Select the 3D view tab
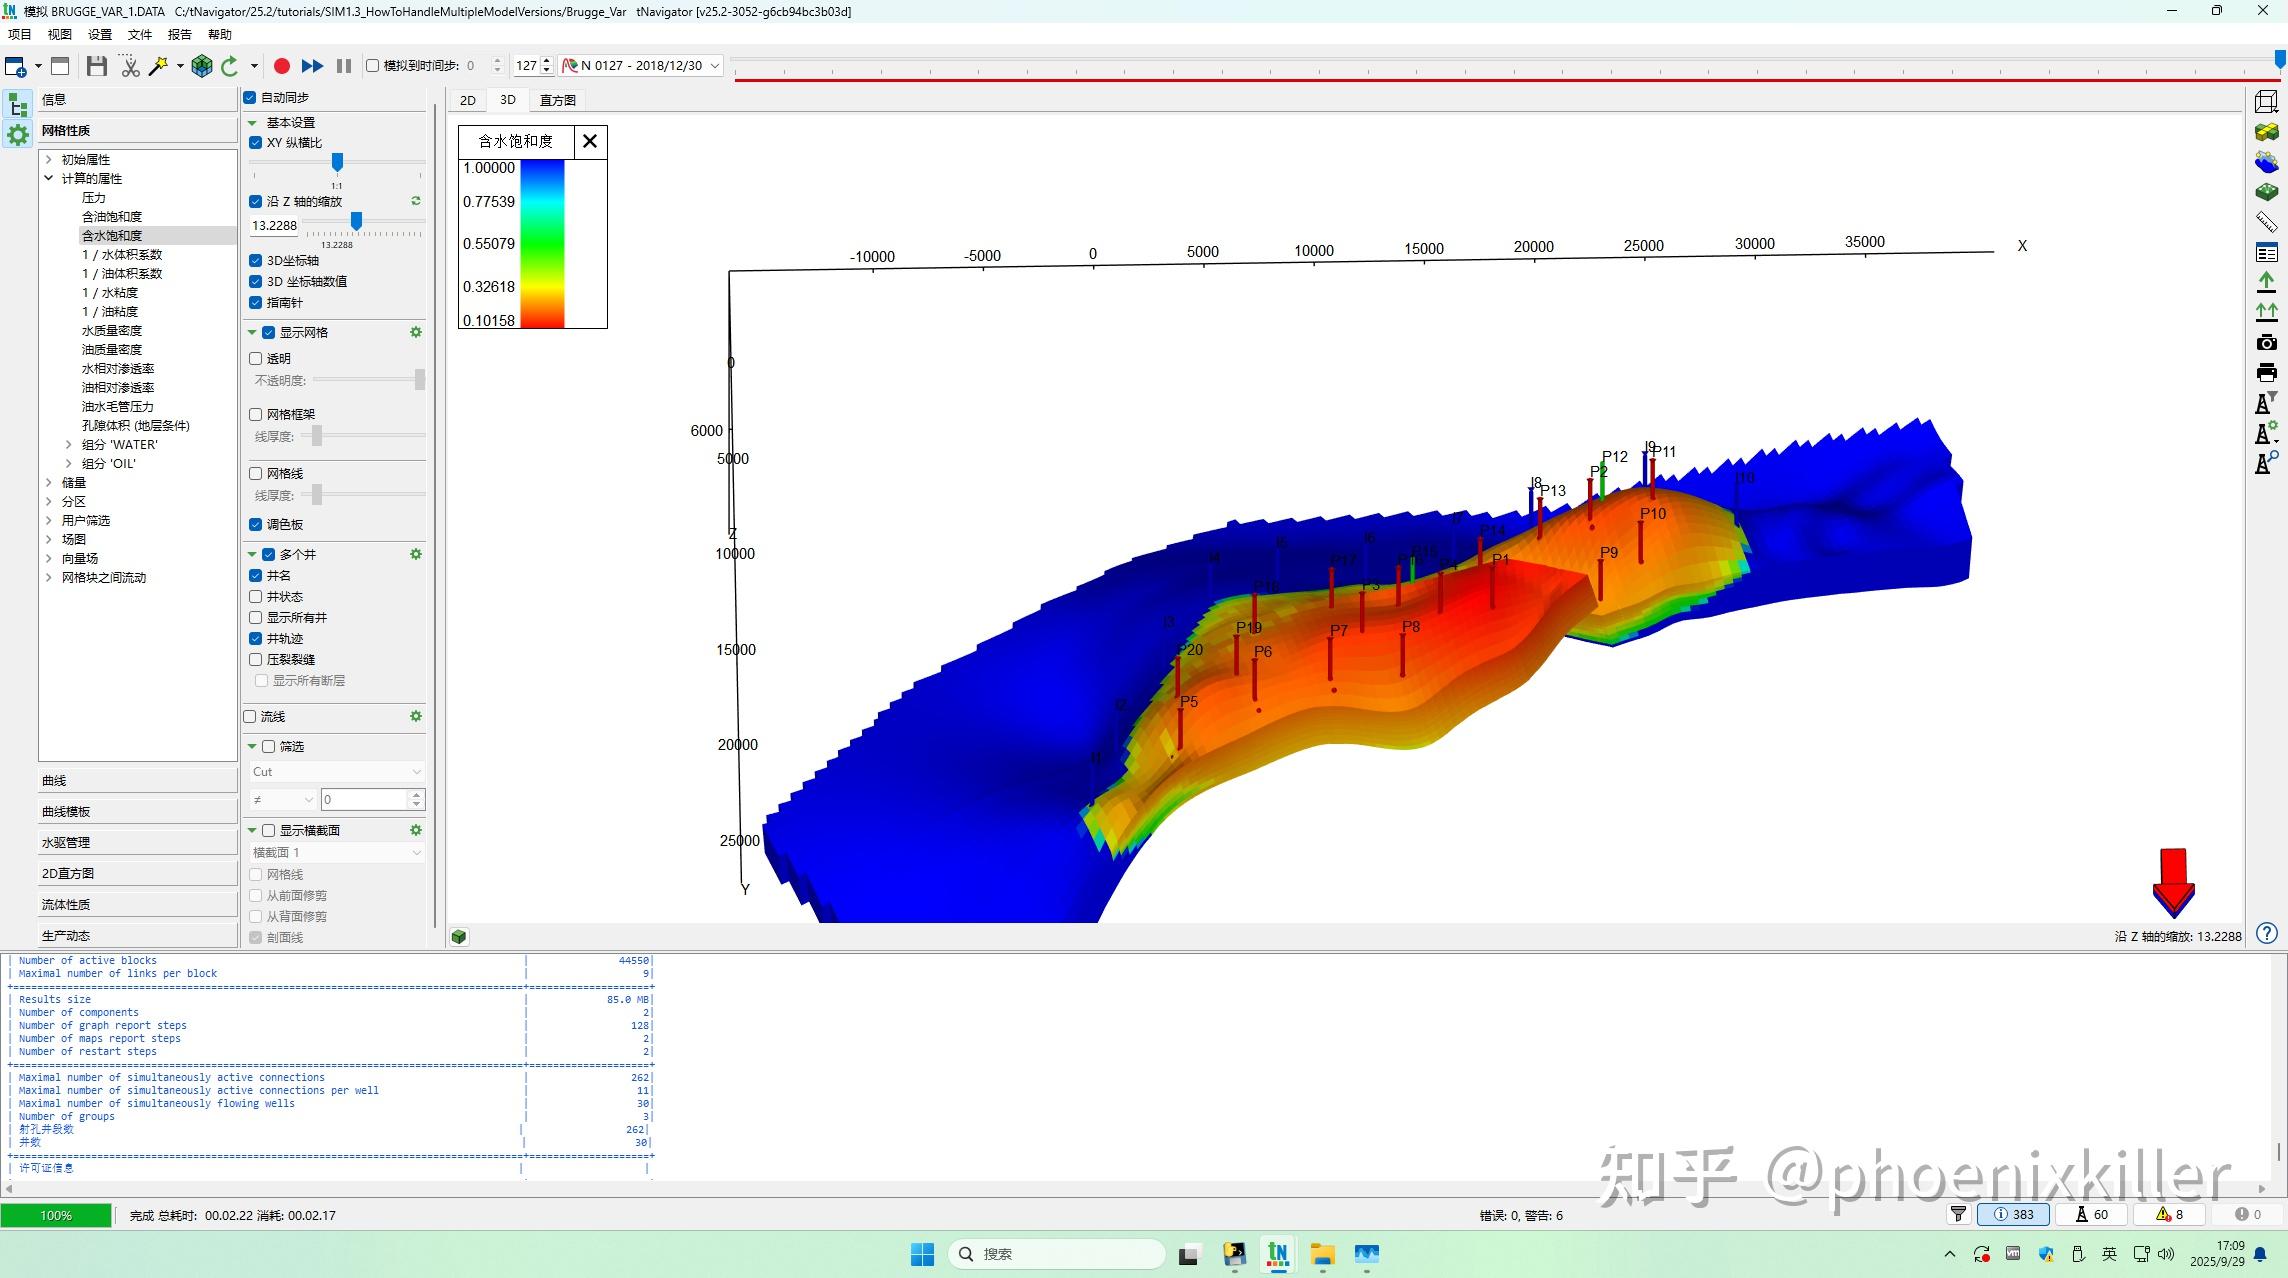The image size is (2288, 1278). click(x=508, y=100)
